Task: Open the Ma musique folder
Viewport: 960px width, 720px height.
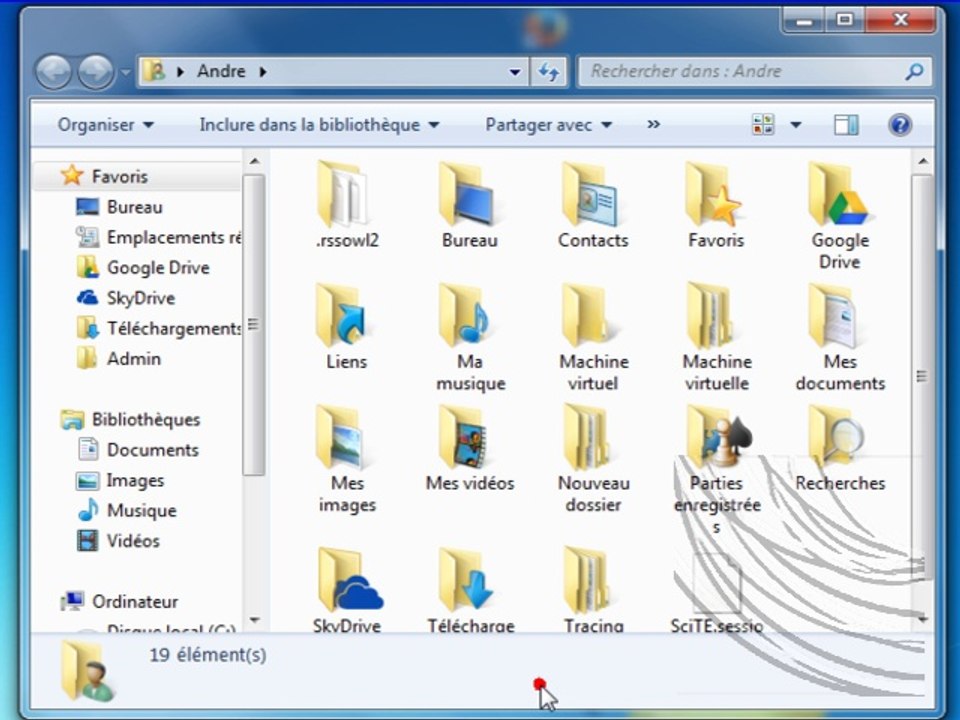Action: [470, 337]
